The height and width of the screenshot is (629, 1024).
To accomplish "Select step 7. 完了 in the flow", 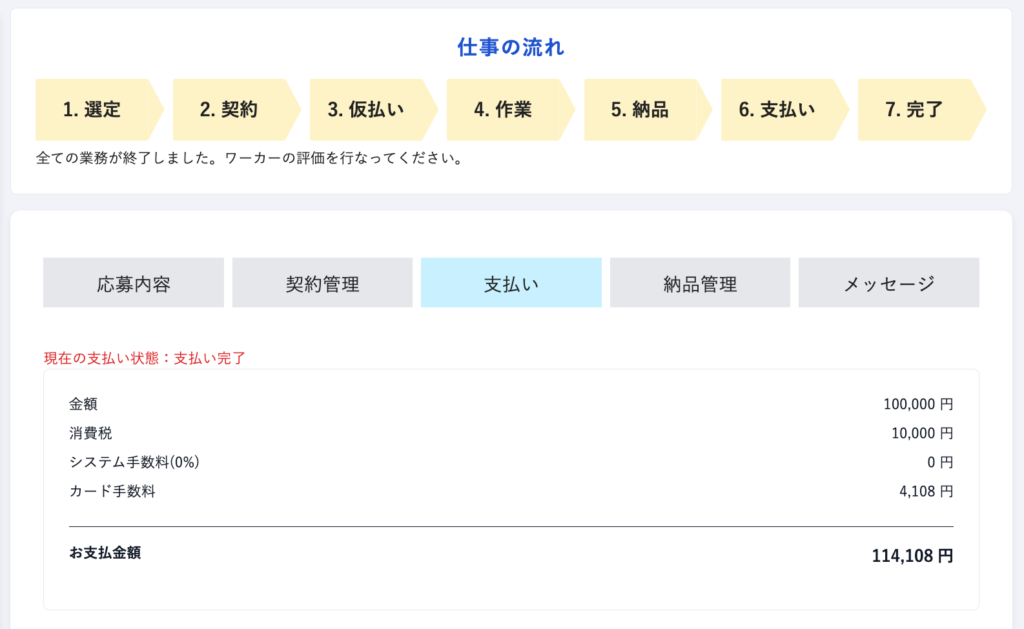I will click(x=914, y=110).
